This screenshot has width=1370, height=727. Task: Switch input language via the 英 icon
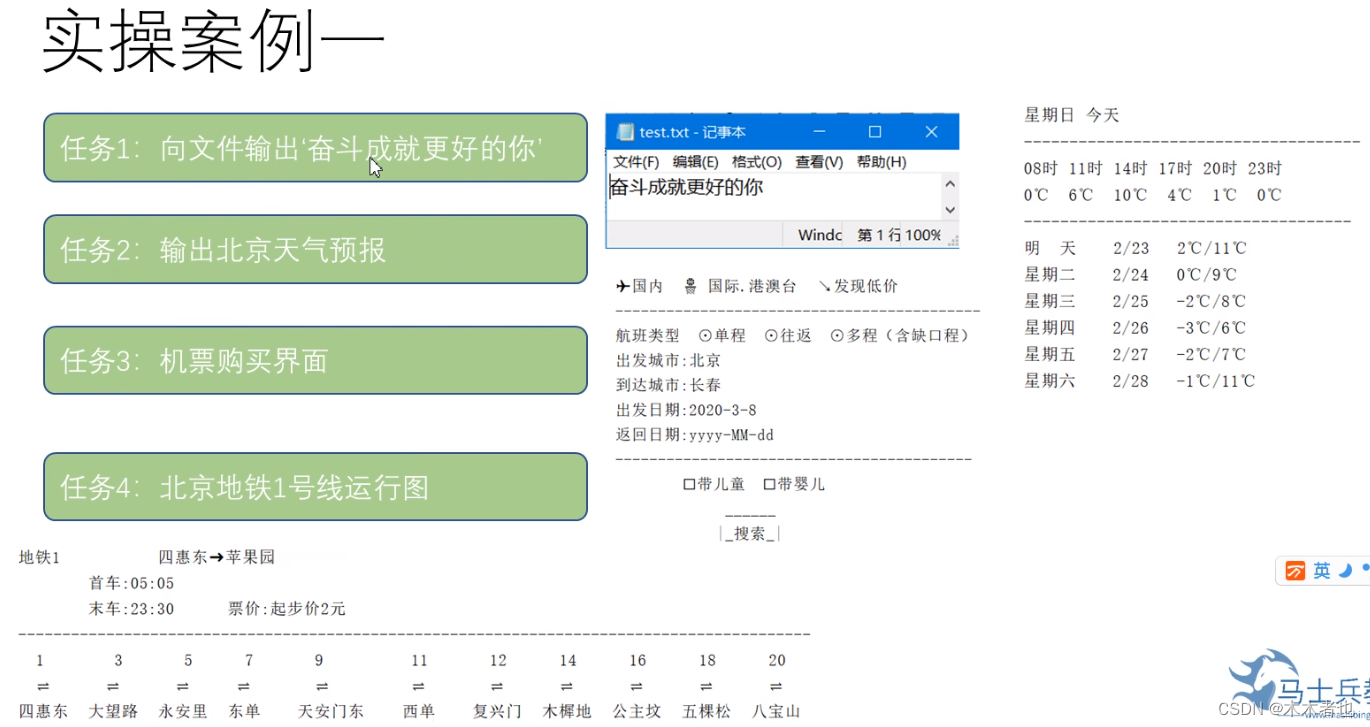point(1322,570)
